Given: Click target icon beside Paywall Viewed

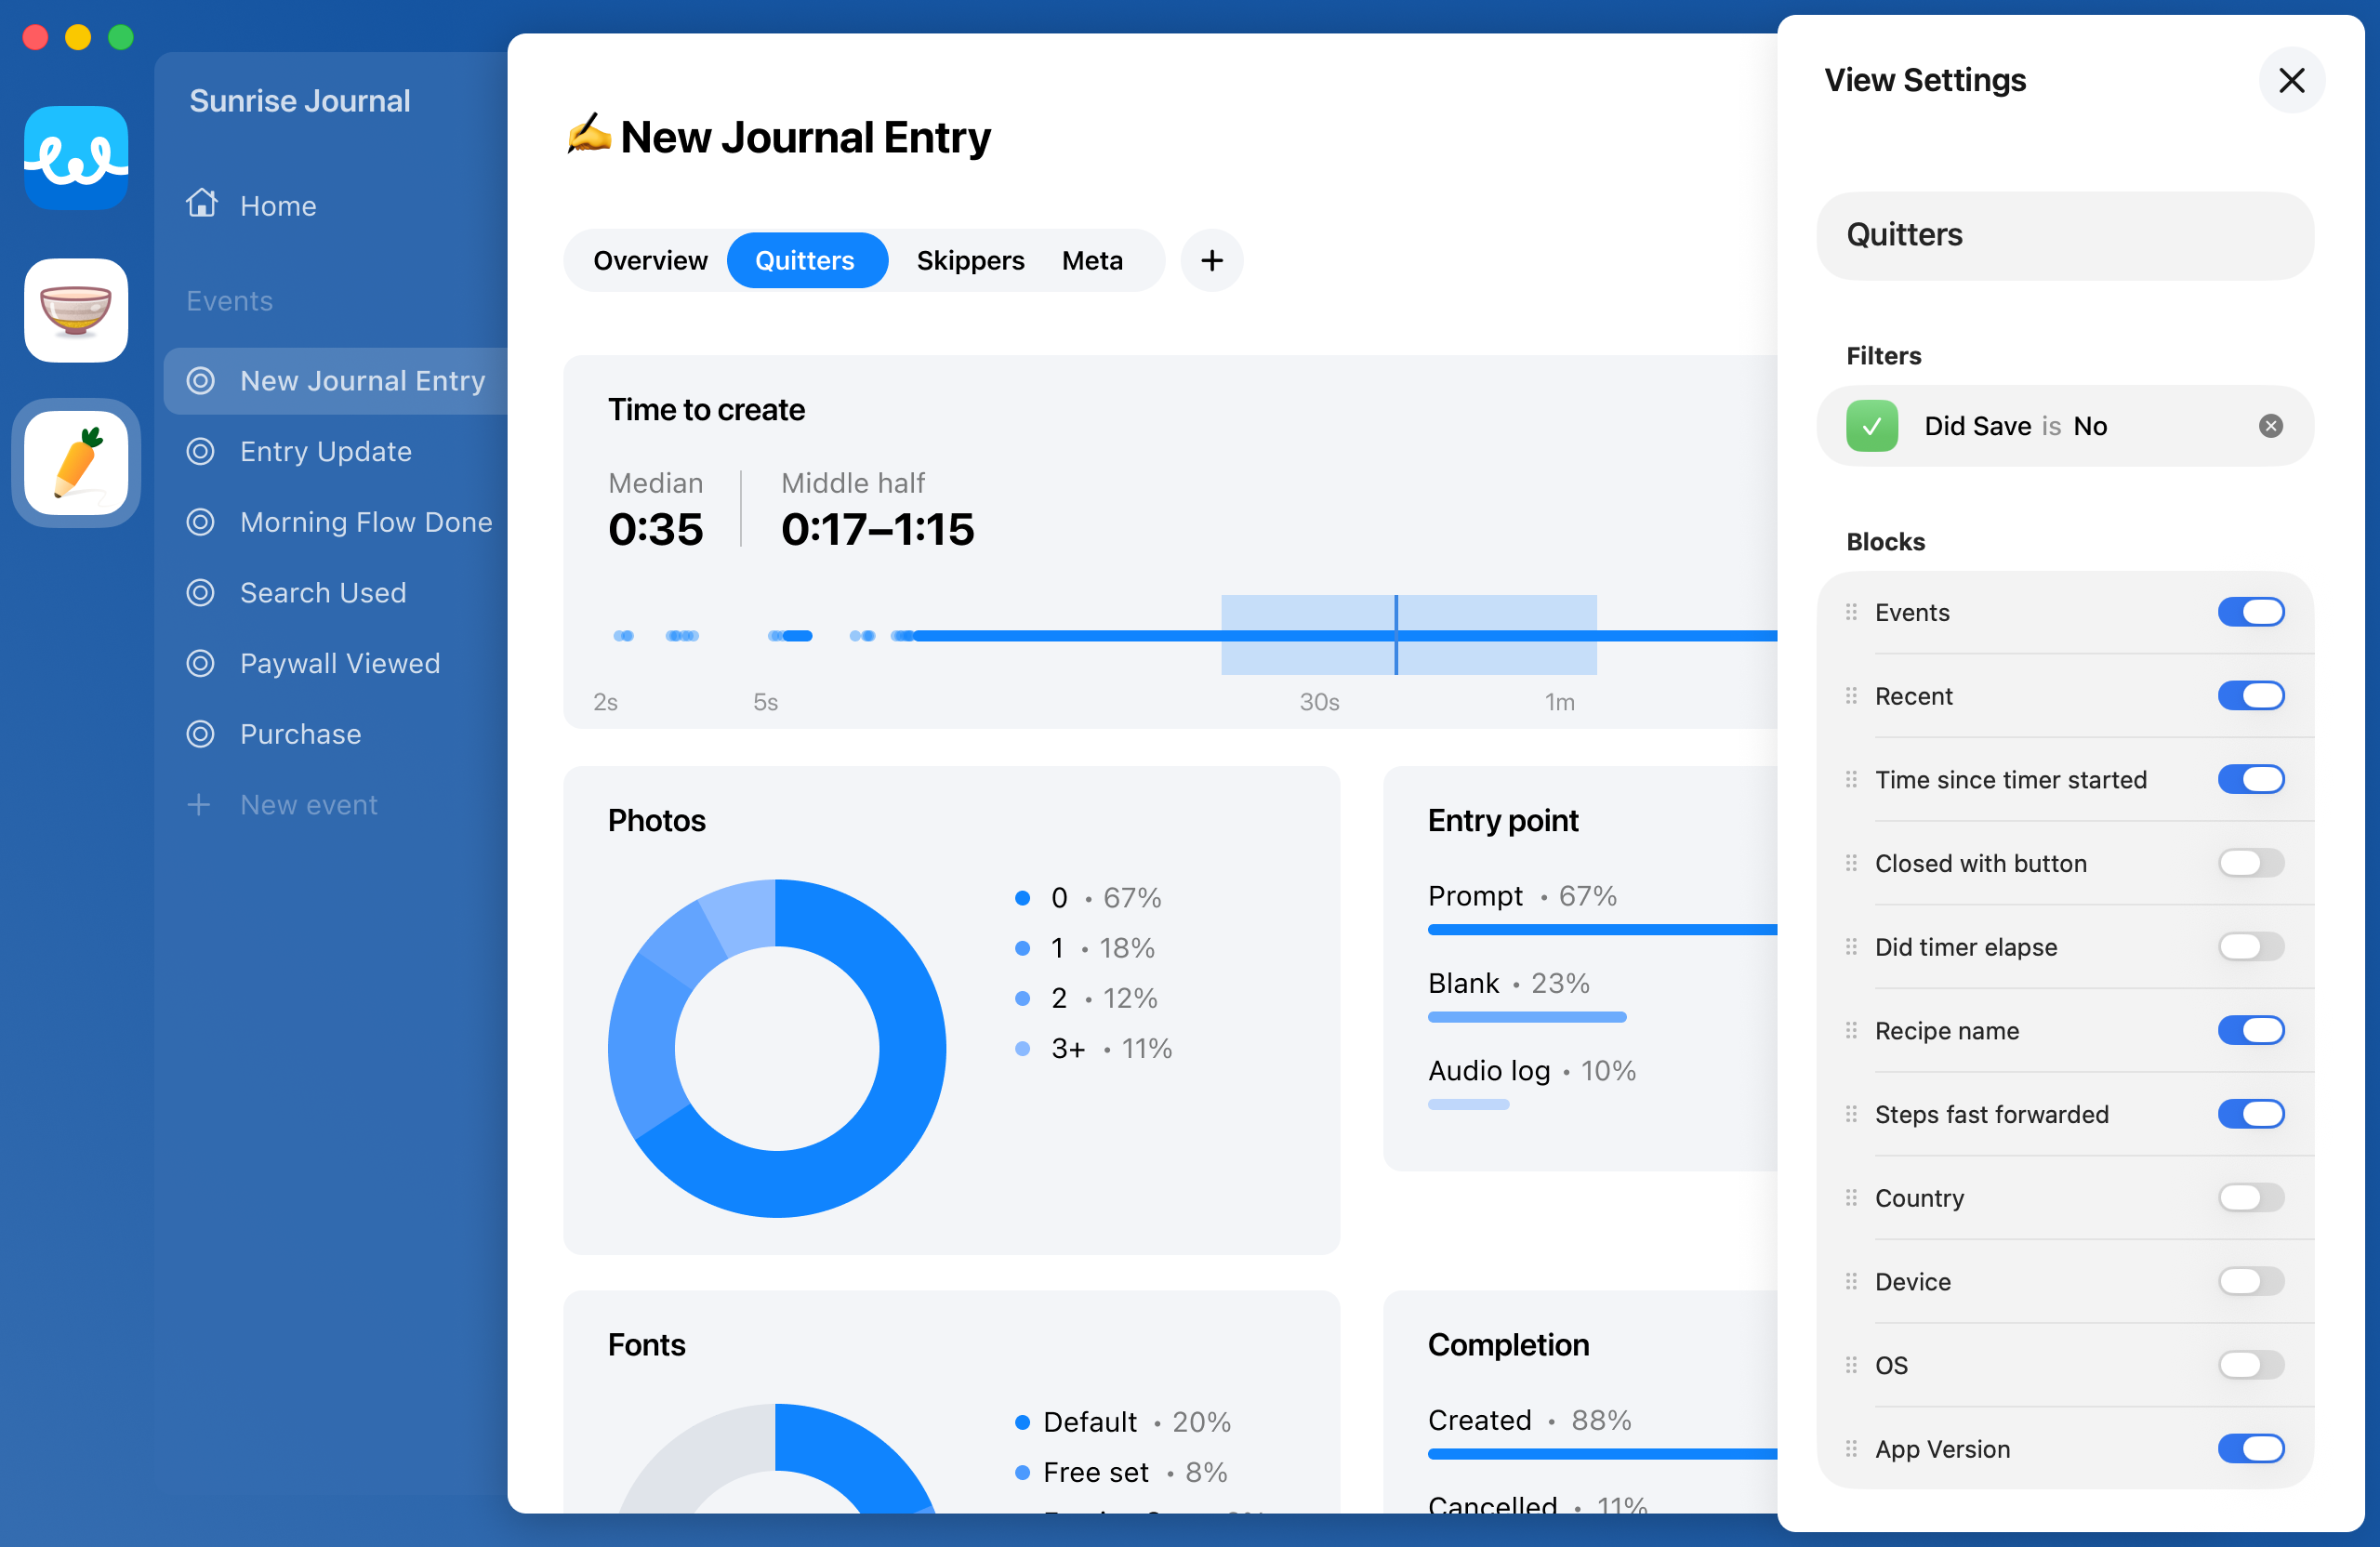Looking at the screenshot, I should [x=201, y=663].
